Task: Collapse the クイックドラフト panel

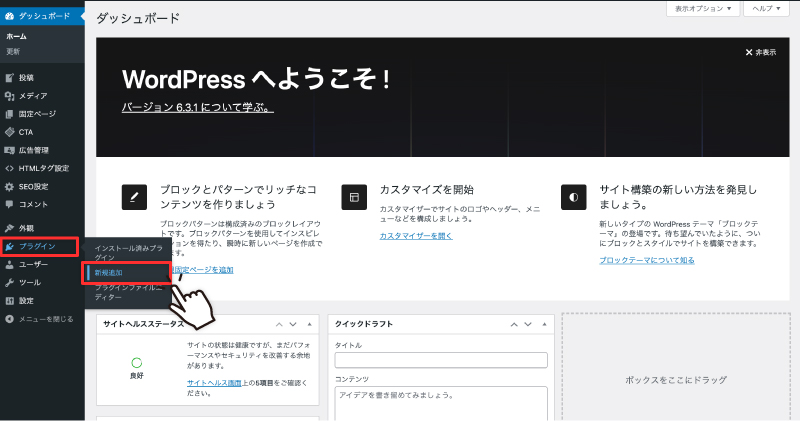Action: tap(544, 324)
